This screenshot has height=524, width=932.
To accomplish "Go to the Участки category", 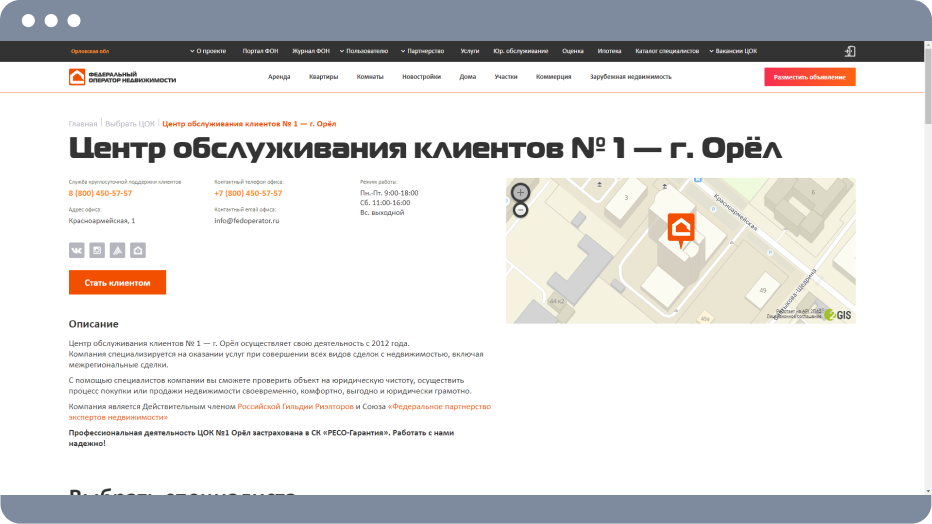I will (x=506, y=77).
